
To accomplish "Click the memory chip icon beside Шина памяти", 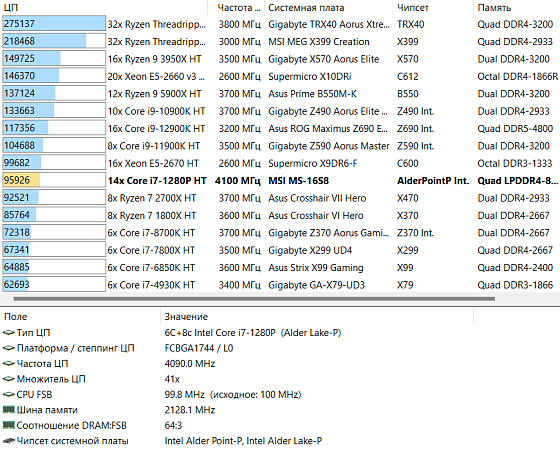I will [x=9, y=410].
